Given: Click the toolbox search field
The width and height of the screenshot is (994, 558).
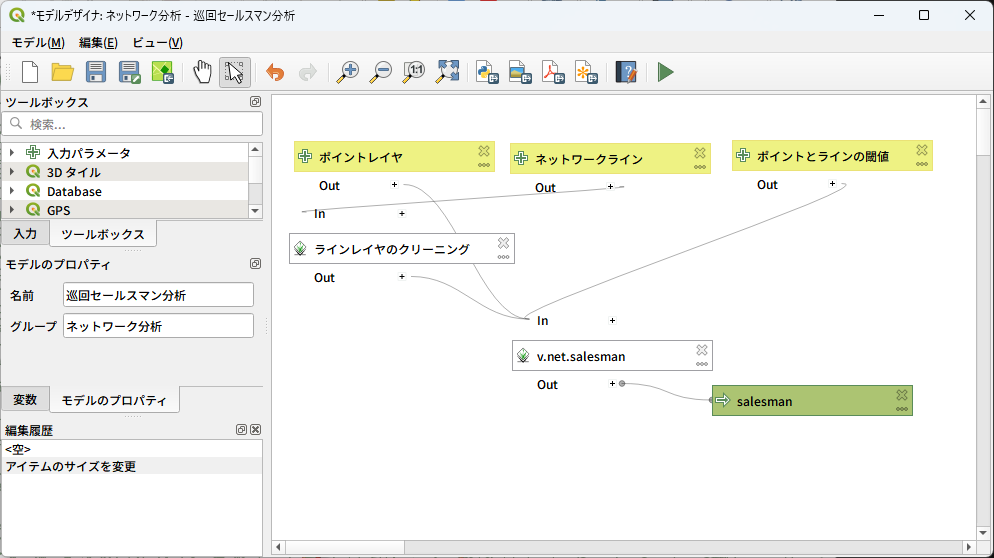Looking at the screenshot, I should point(140,124).
